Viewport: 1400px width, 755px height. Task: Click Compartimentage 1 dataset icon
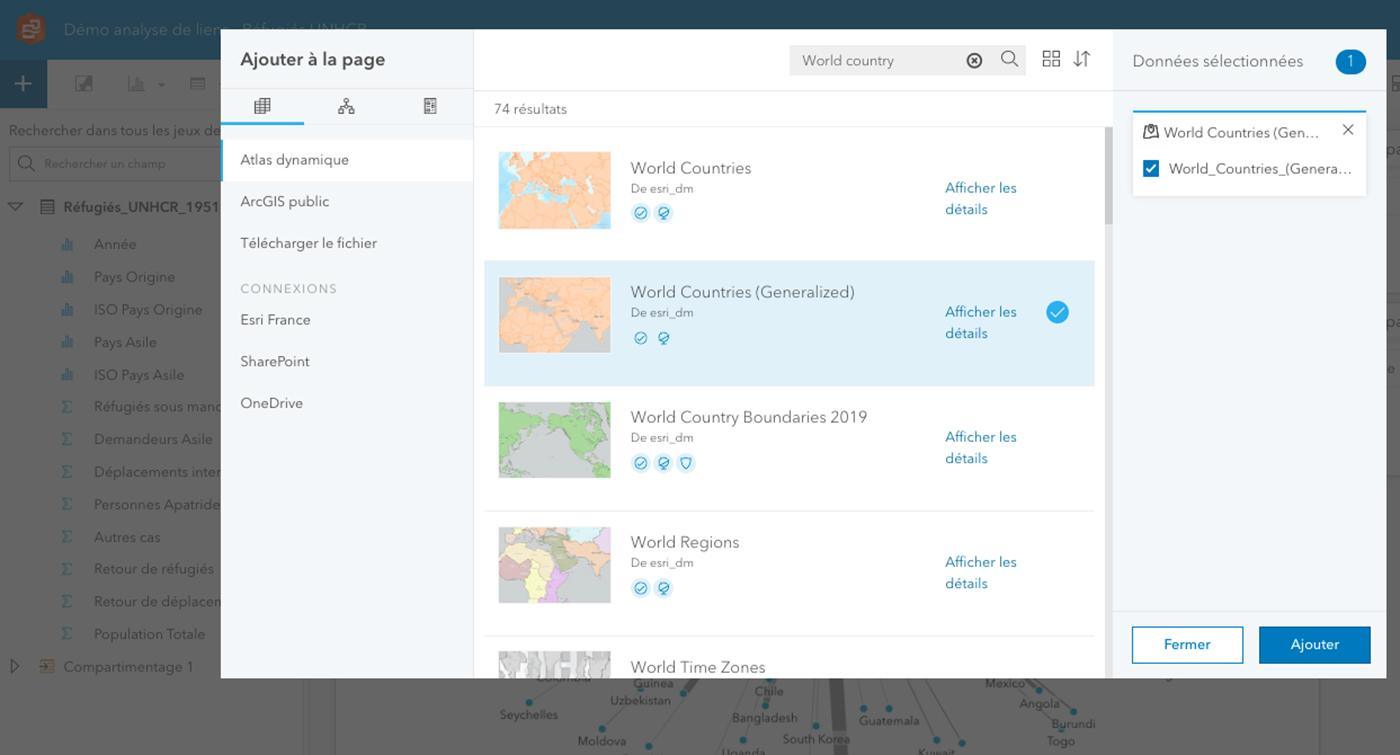[46, 666]
